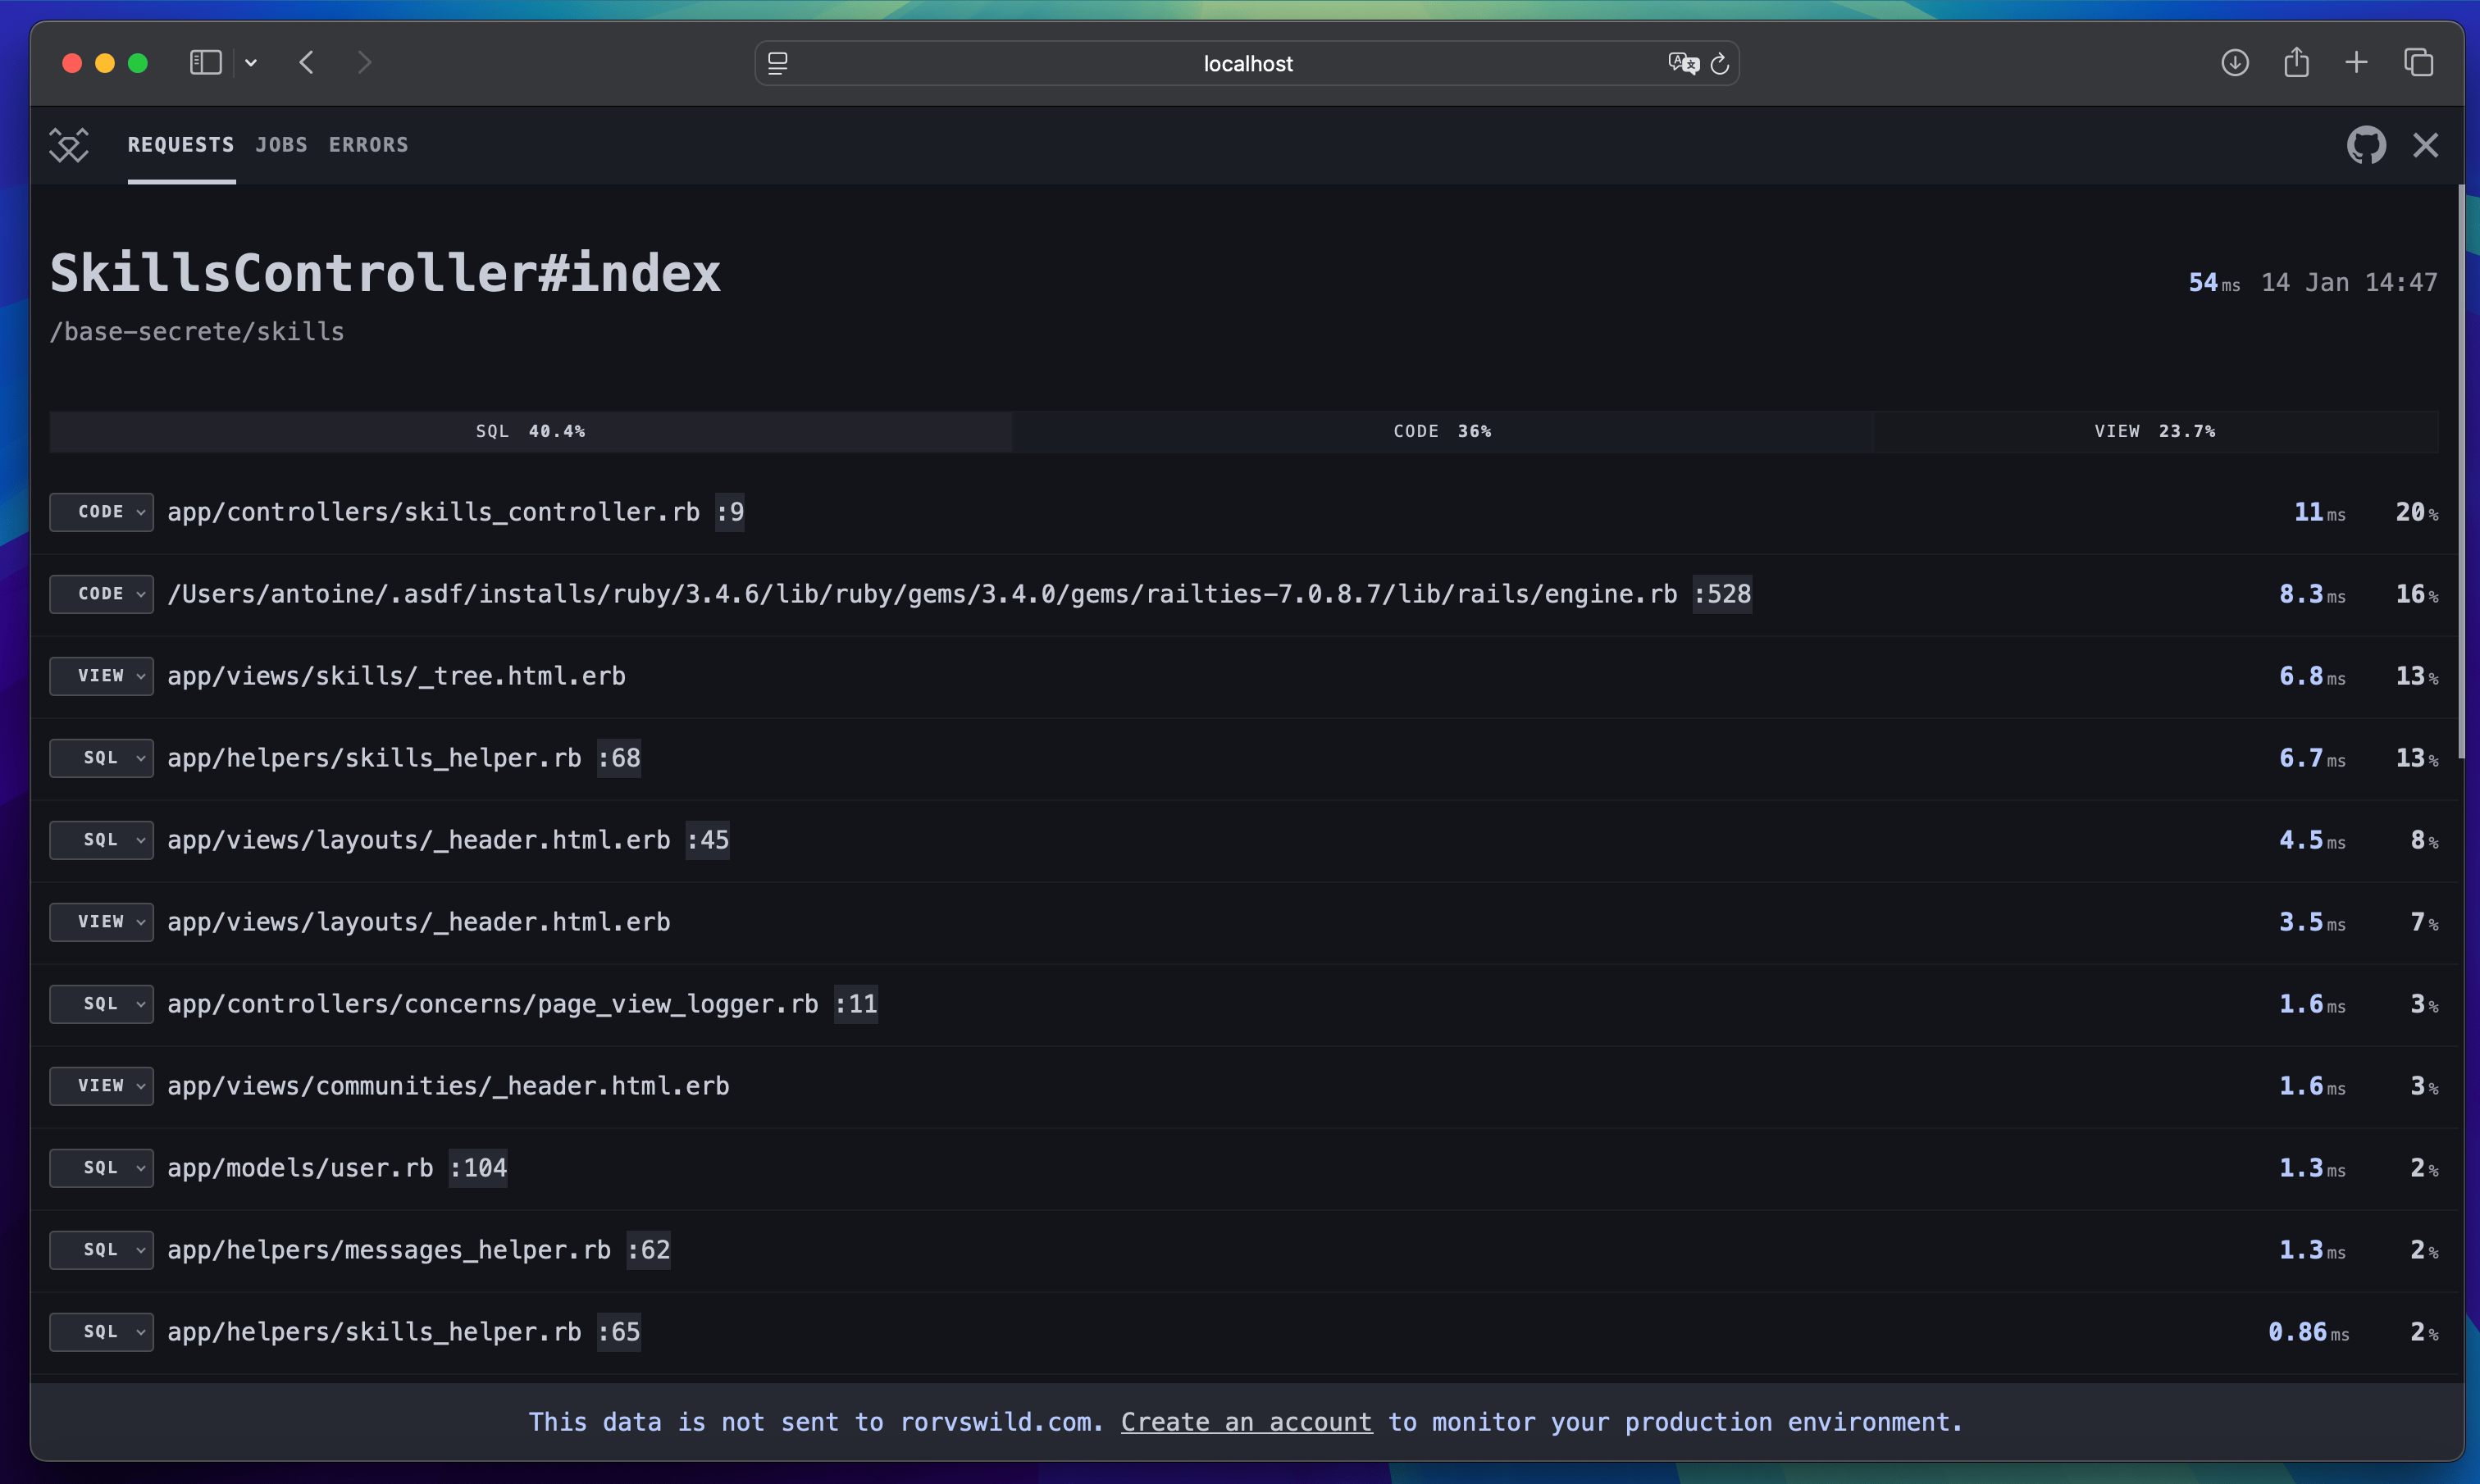Select the SQL 40.4% bar segment
The height and width of the screenshot is (1484, 2480).
531,432
